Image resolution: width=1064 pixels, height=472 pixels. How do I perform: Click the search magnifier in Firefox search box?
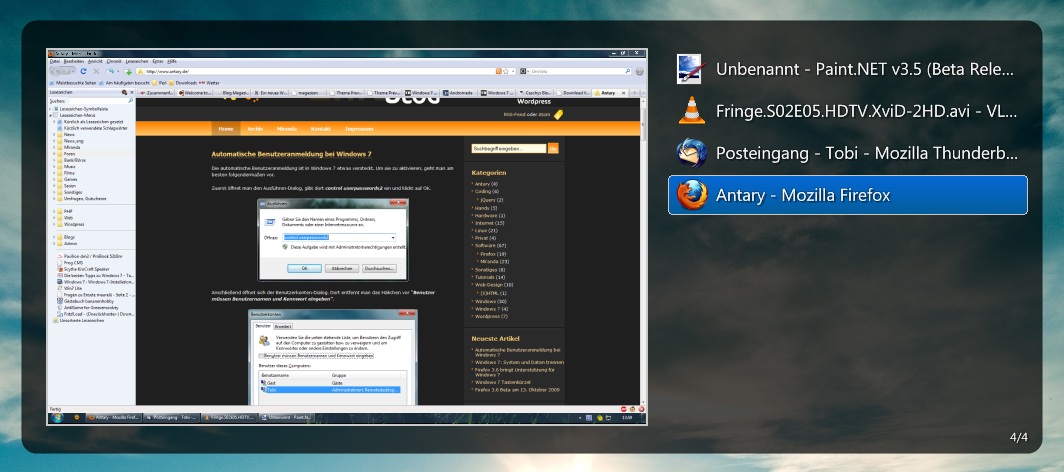627,71
